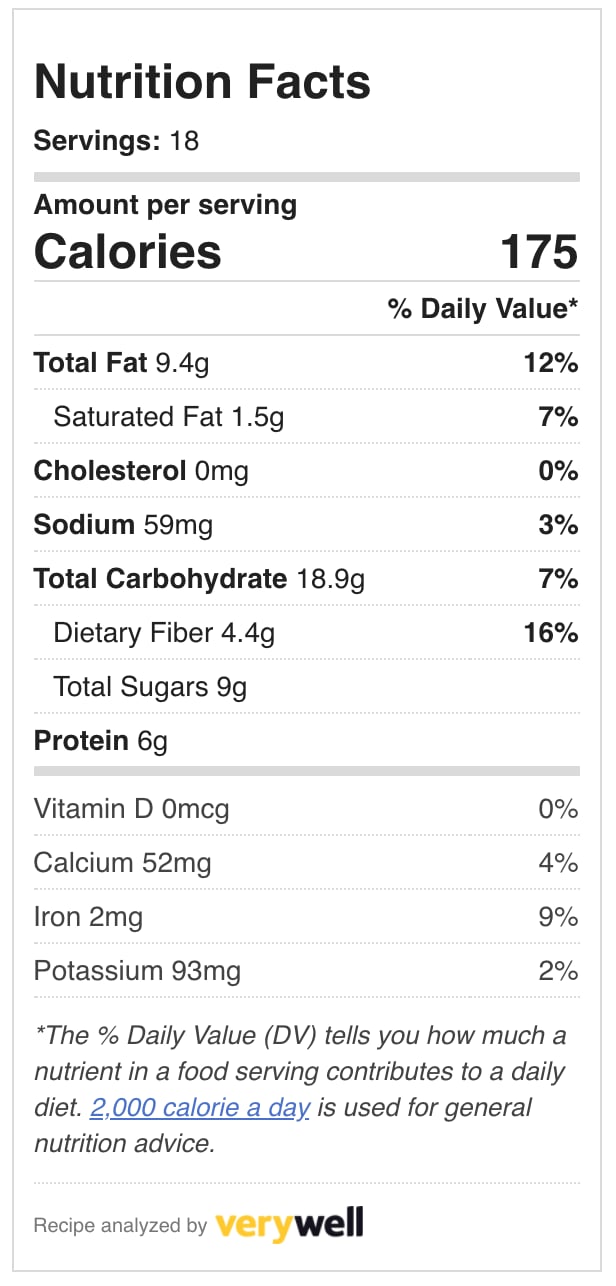
Task: Select the Vitamin D 0mcg row
Action: 307,809
